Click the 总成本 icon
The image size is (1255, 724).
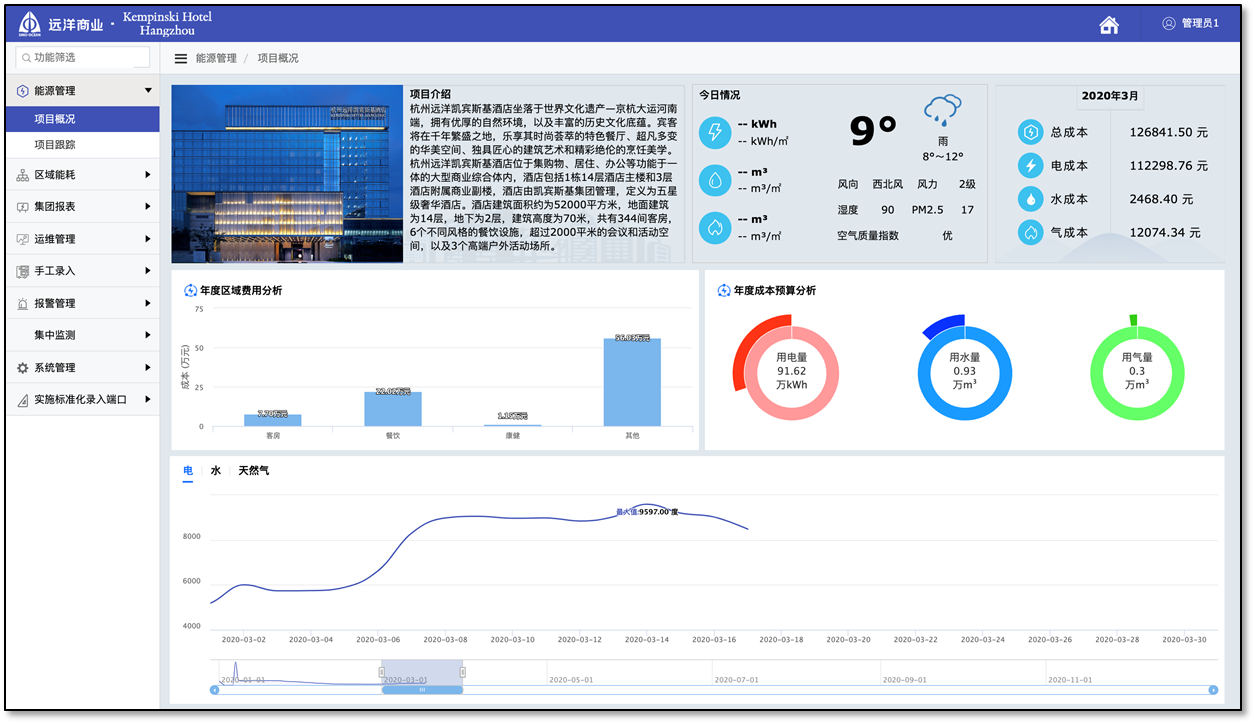(1030, 132)
